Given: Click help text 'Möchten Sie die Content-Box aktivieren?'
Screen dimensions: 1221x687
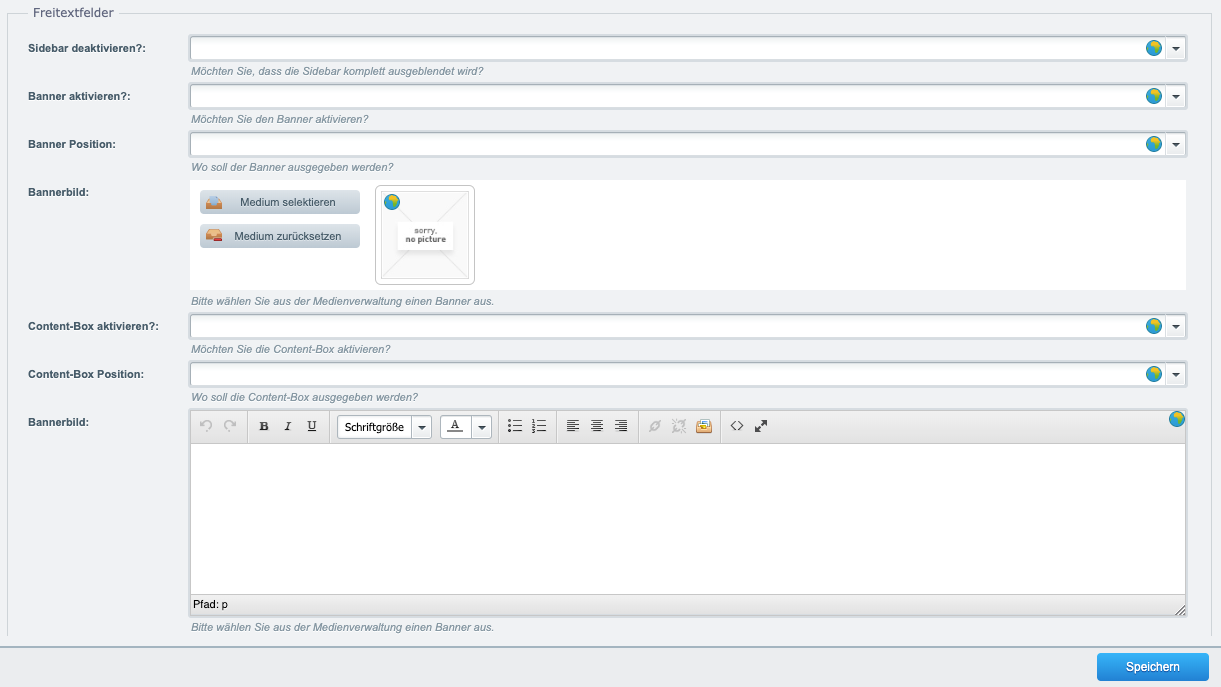Looking at the screenshot, I should tap(290, 349).
